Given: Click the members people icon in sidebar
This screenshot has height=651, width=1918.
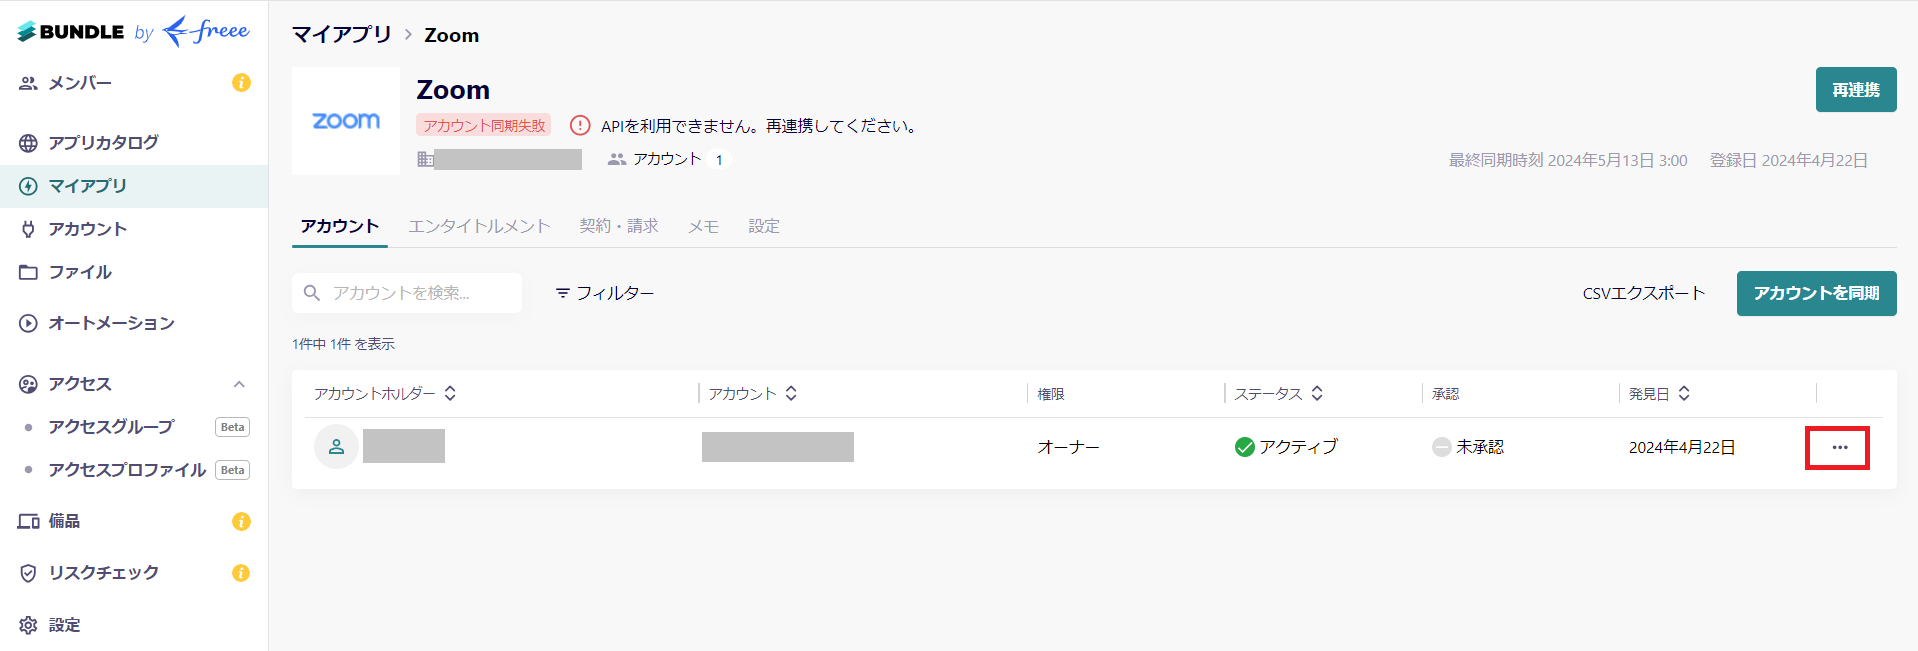Looking at the screenshot, I should [x=28, y=83].
